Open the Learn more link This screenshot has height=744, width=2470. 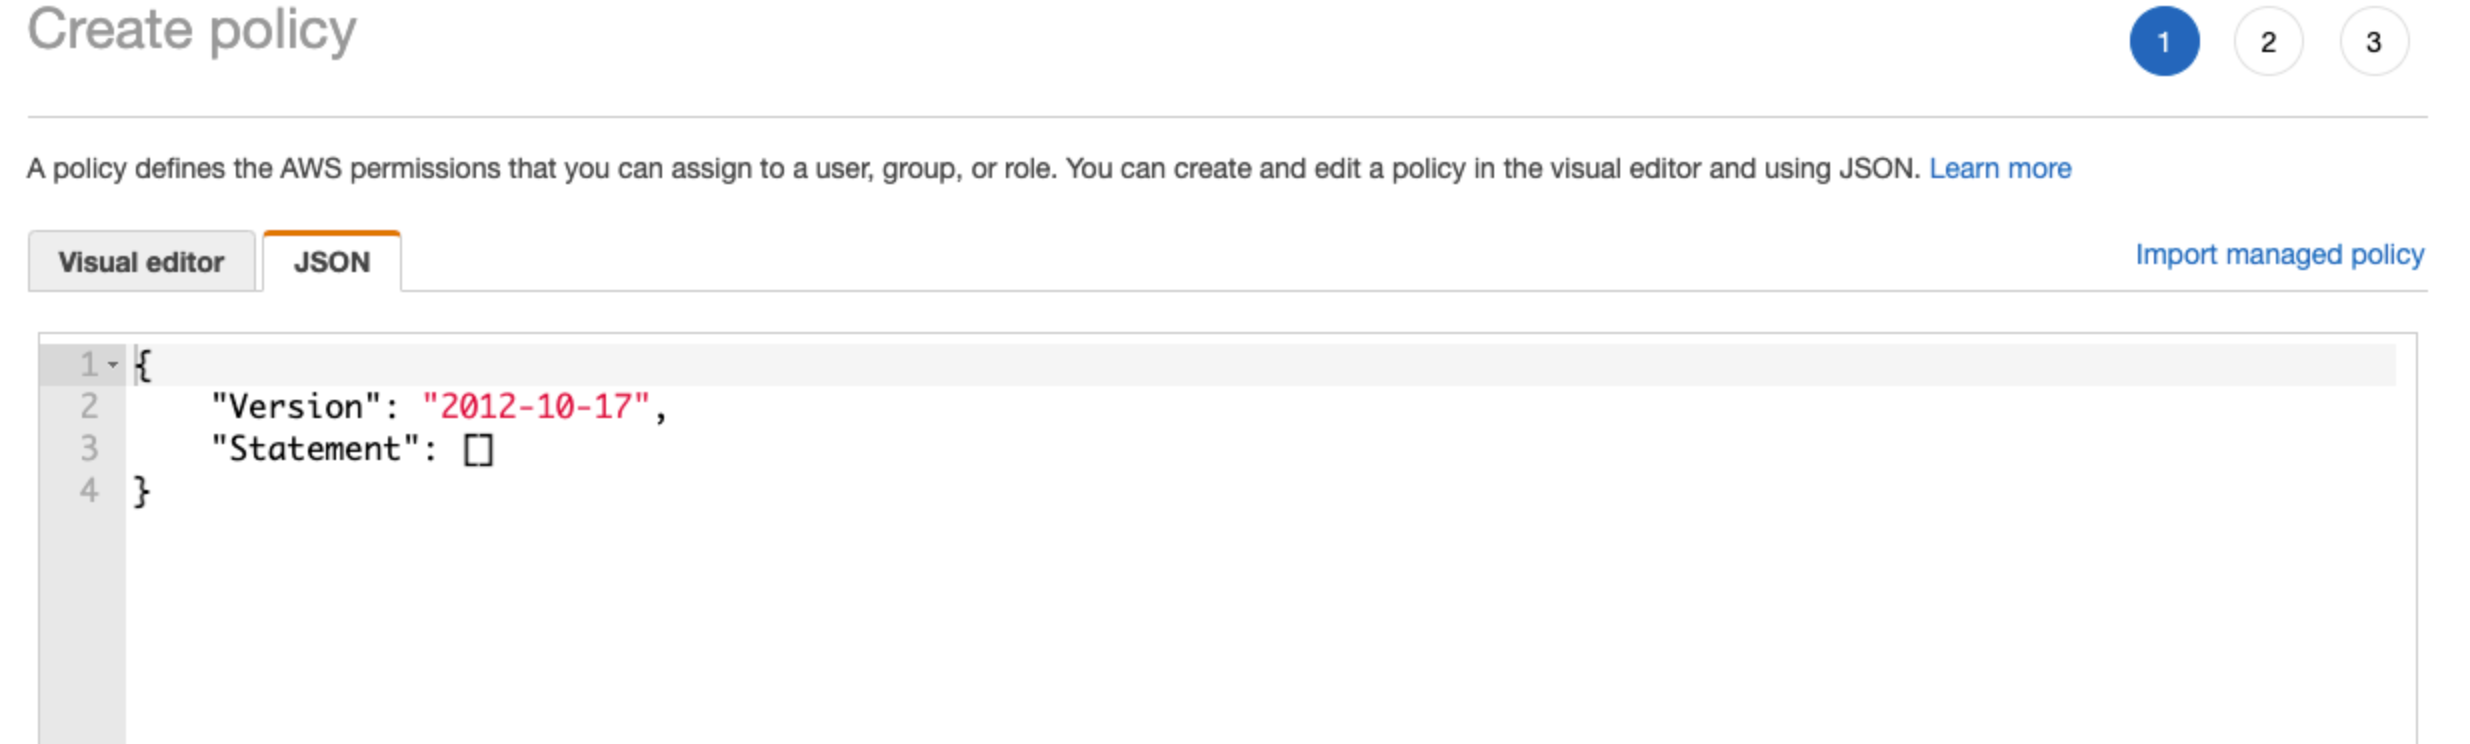[x=2000, y=168]
